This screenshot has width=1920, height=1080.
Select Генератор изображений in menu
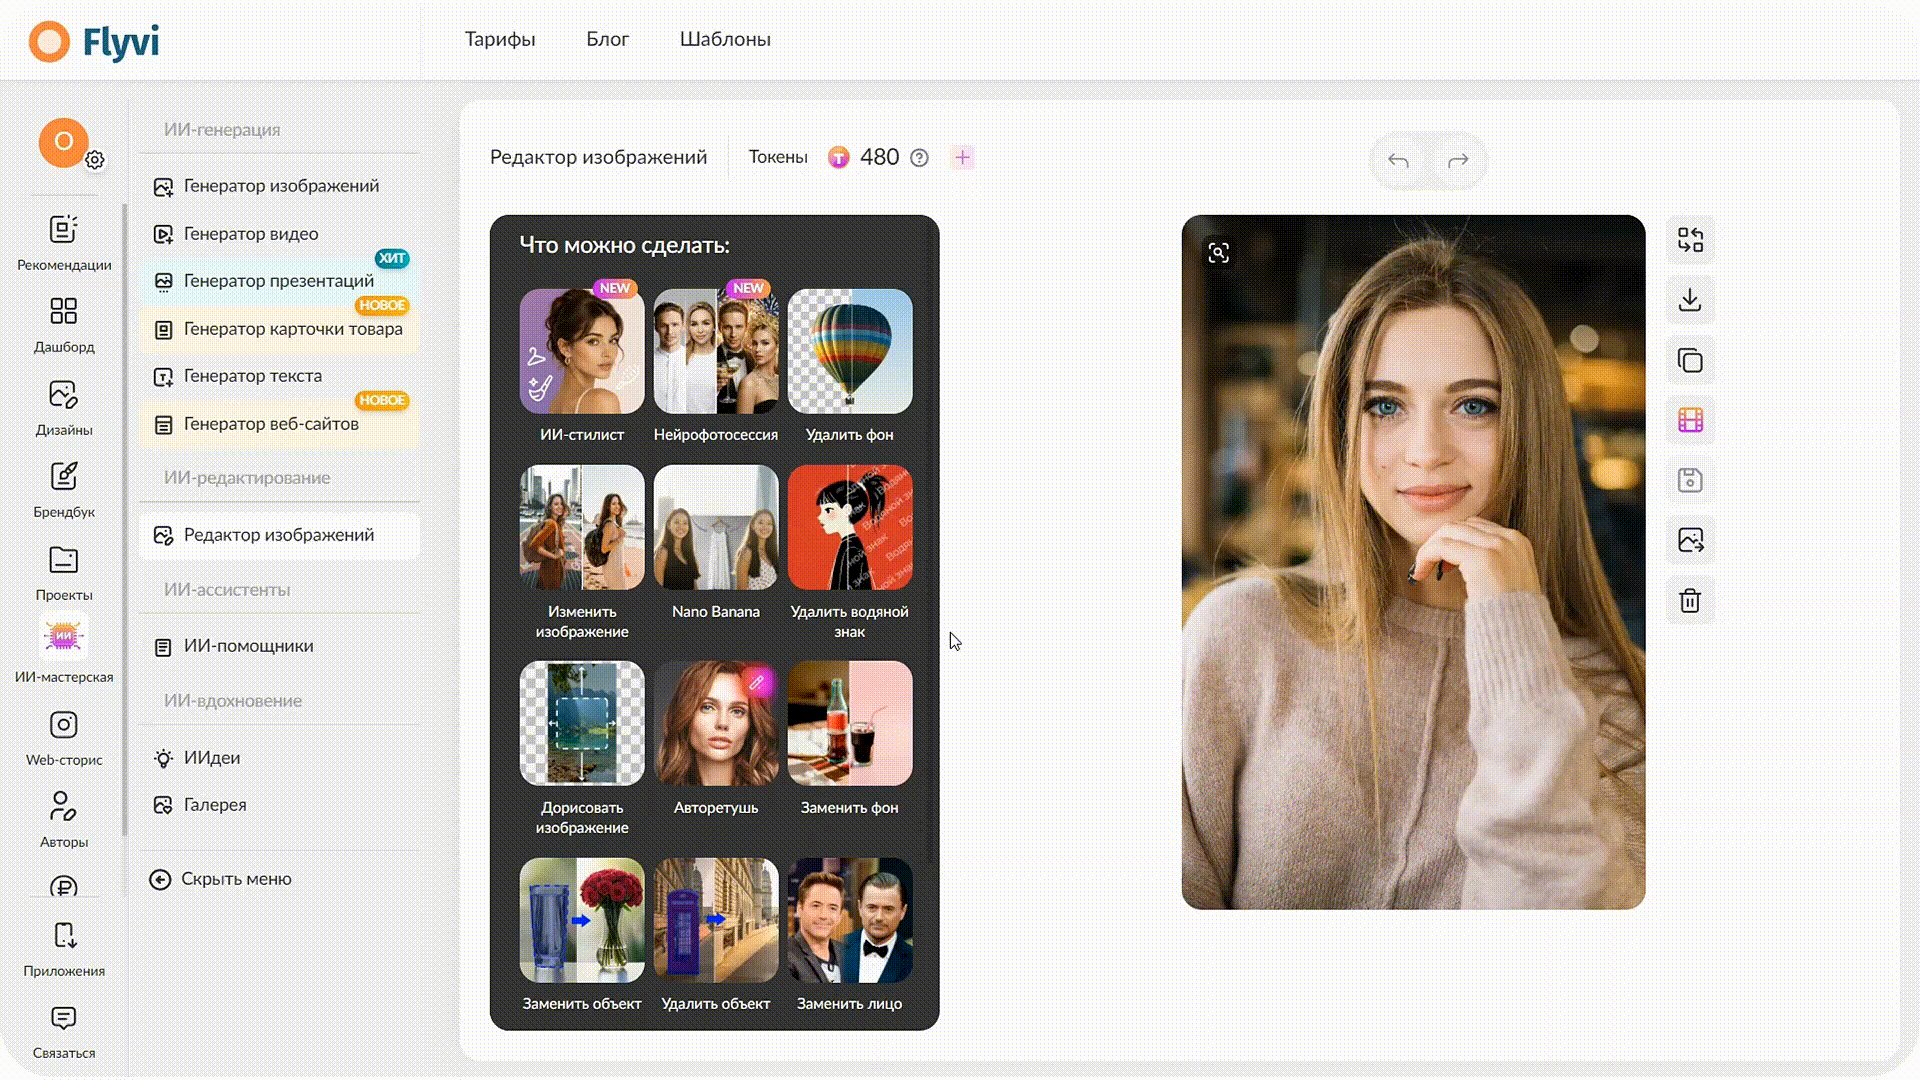tap(280, 186)
